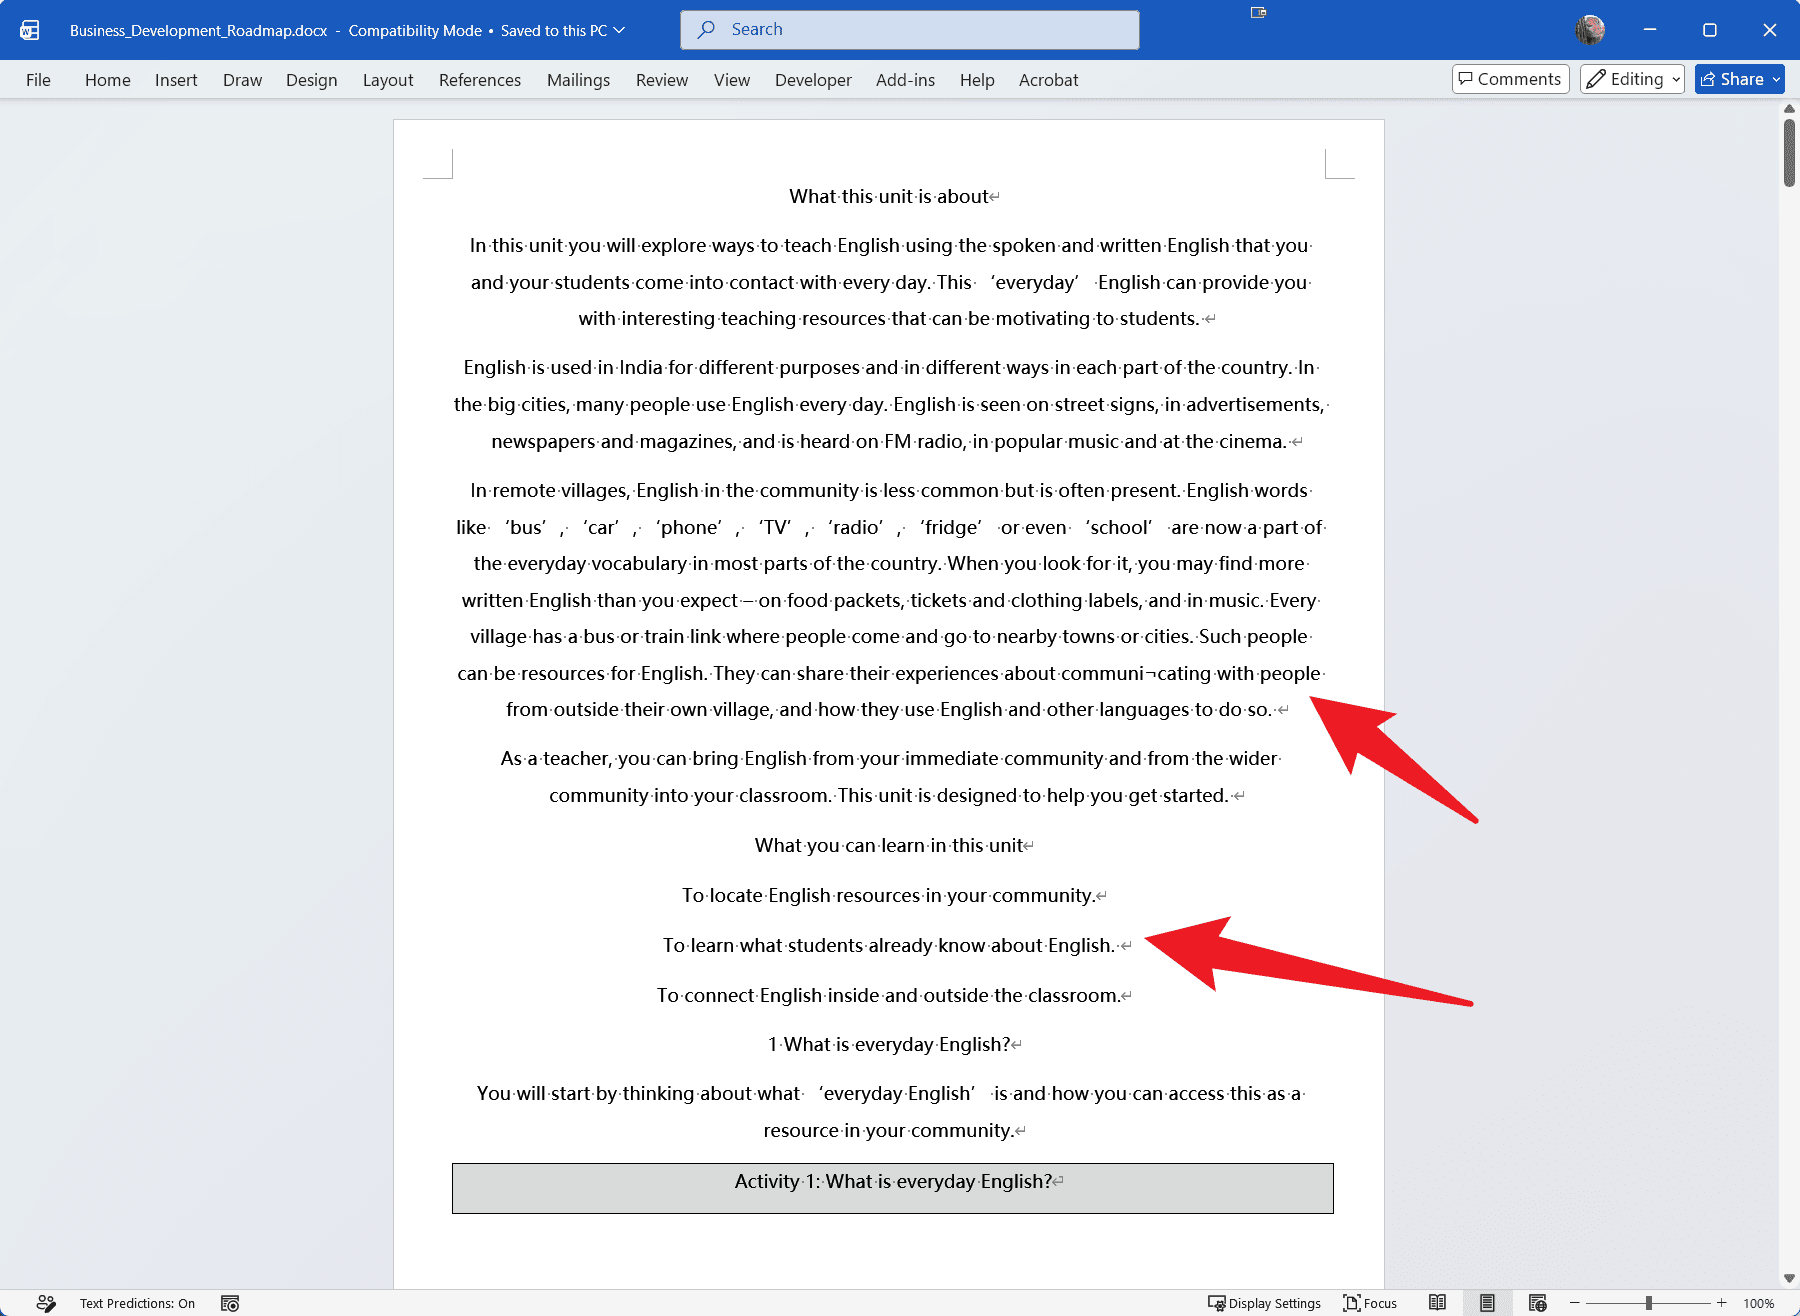1800x1316 pixels.
Task: Click the heading '1 What is everyday English?'
Action: (889, 1044)
